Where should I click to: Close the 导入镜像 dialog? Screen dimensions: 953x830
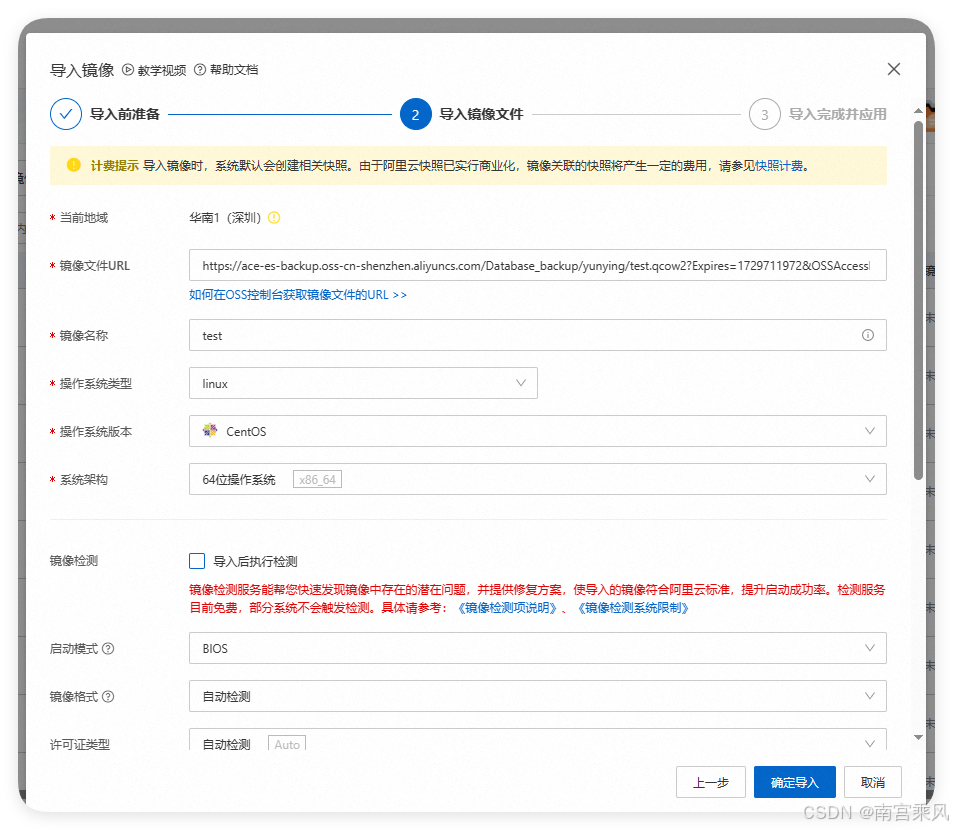pyautogui.click(x=894, y=69)
